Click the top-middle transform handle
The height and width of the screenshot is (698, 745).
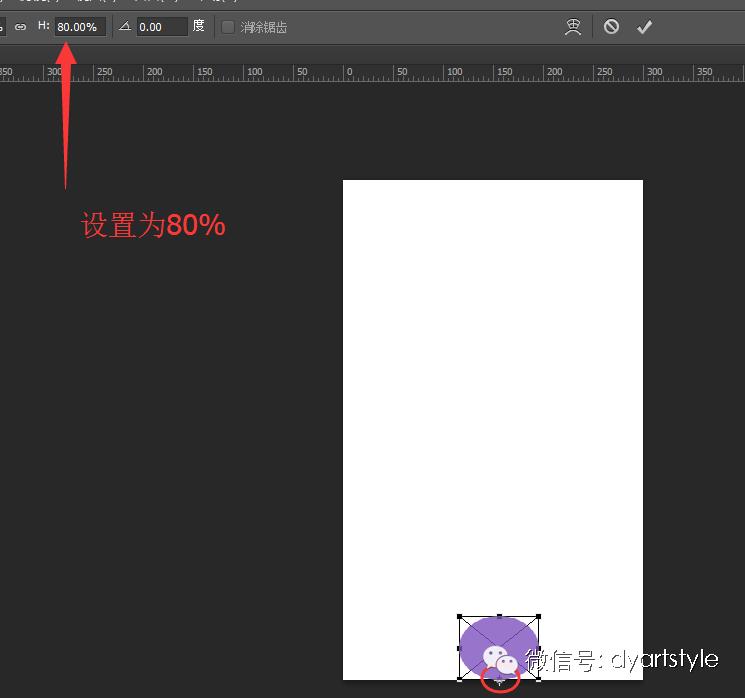499,617
